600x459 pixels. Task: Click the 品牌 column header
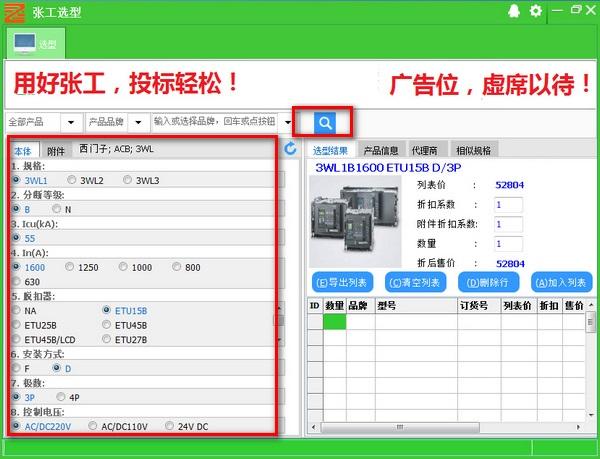360,305
